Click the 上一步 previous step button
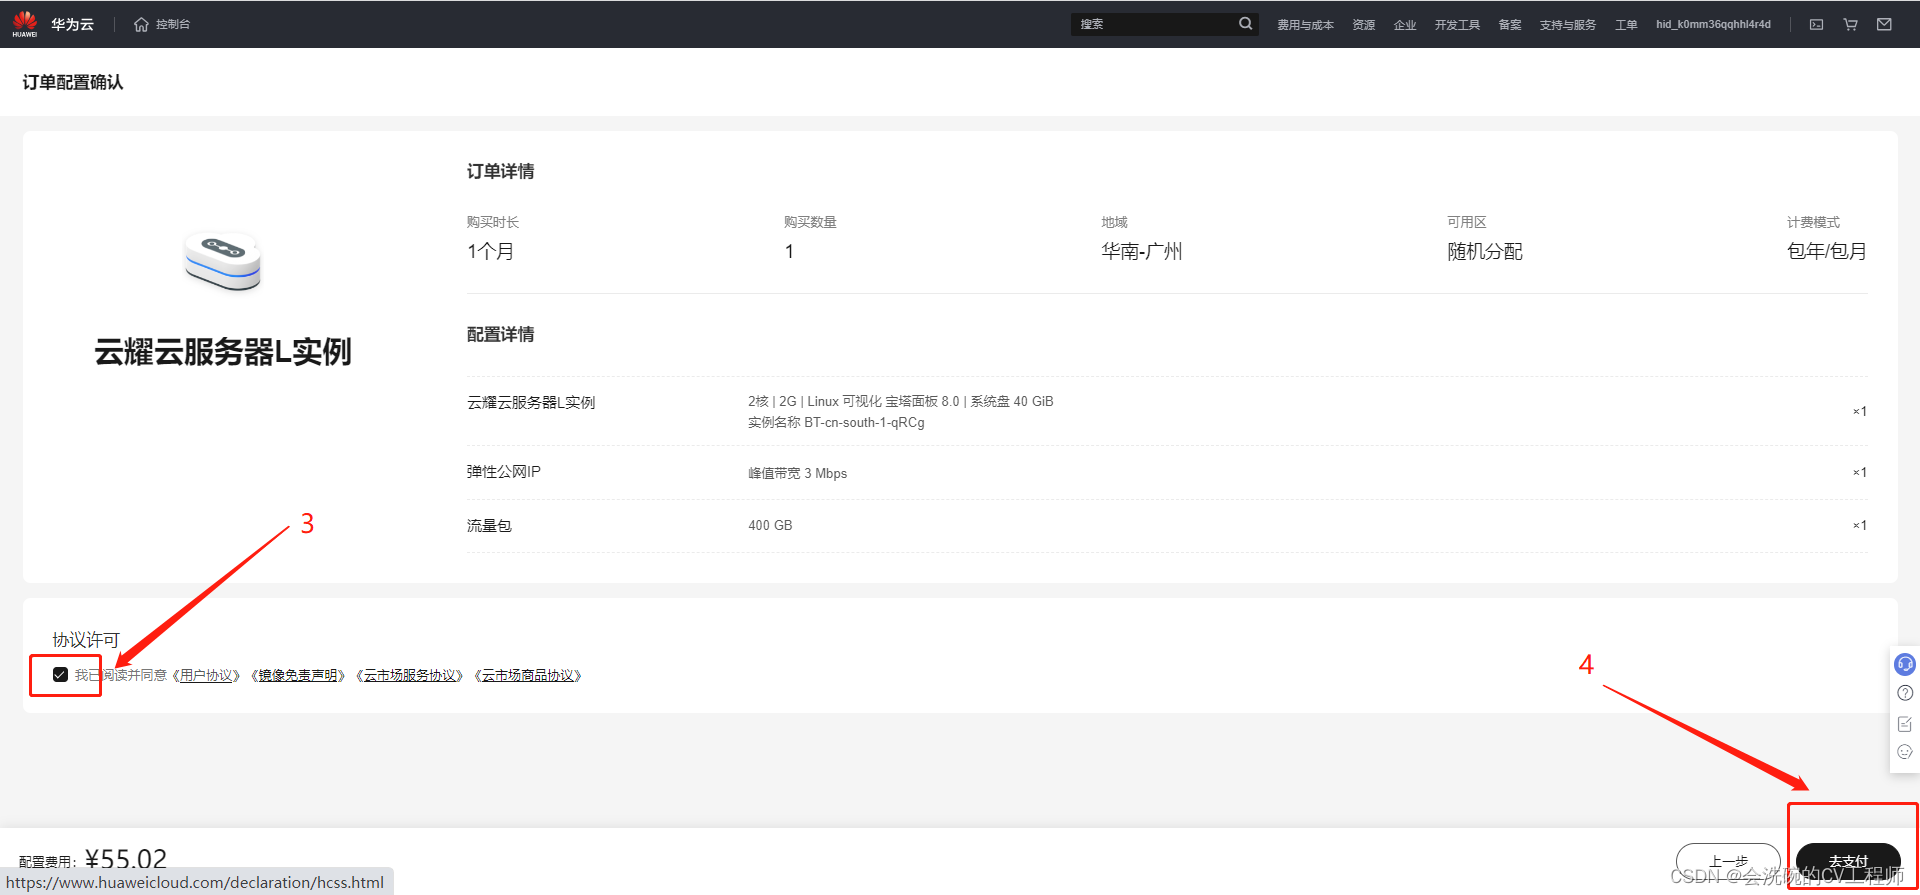Viewport: 1920px width, 895px height. tap(1728, 861)
